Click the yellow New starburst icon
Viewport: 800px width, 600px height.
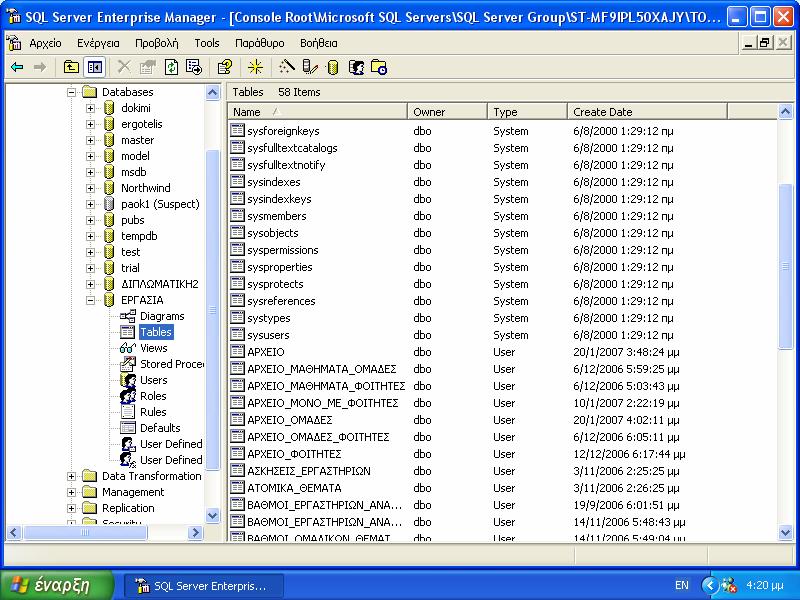(x=255, y=67)
